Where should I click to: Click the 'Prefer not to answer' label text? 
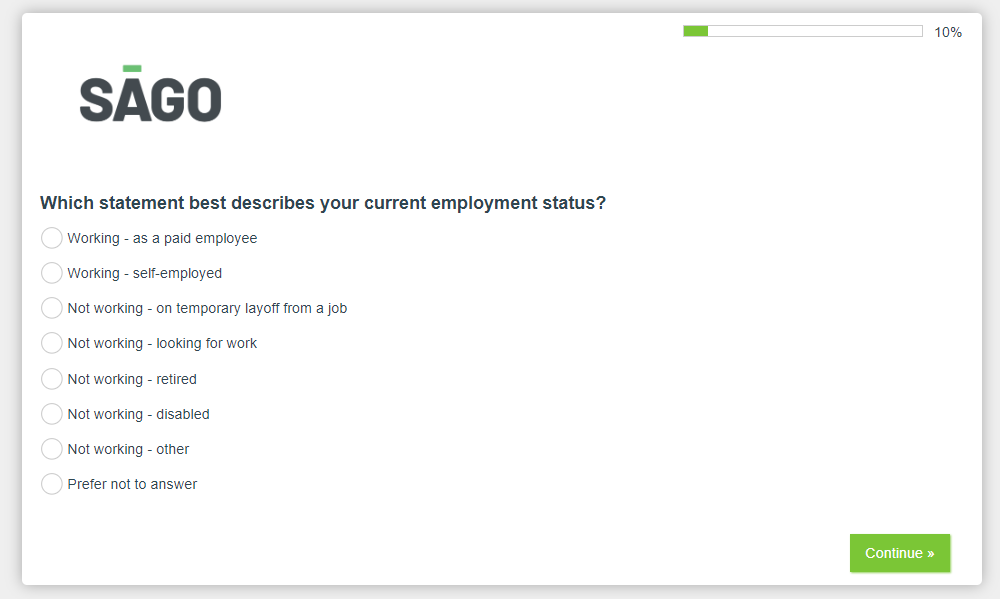point(132,484)
